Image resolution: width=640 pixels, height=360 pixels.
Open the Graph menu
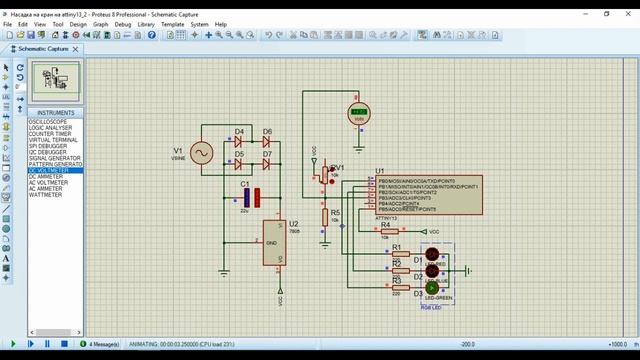[x=100, y=24]
